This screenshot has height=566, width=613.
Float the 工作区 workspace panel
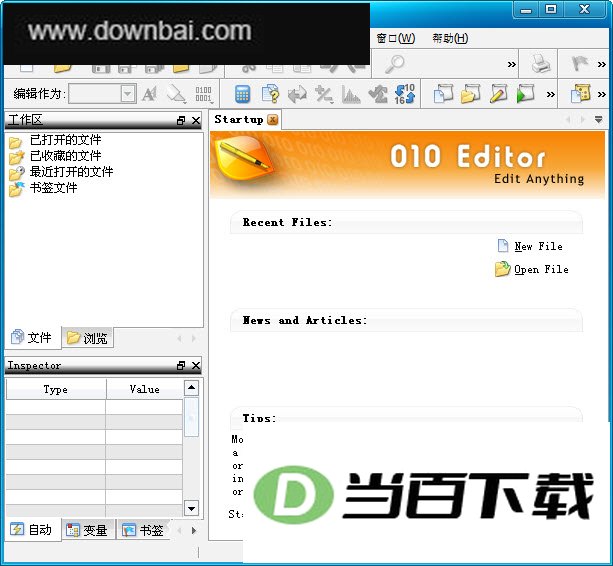(x=181, y=120)
